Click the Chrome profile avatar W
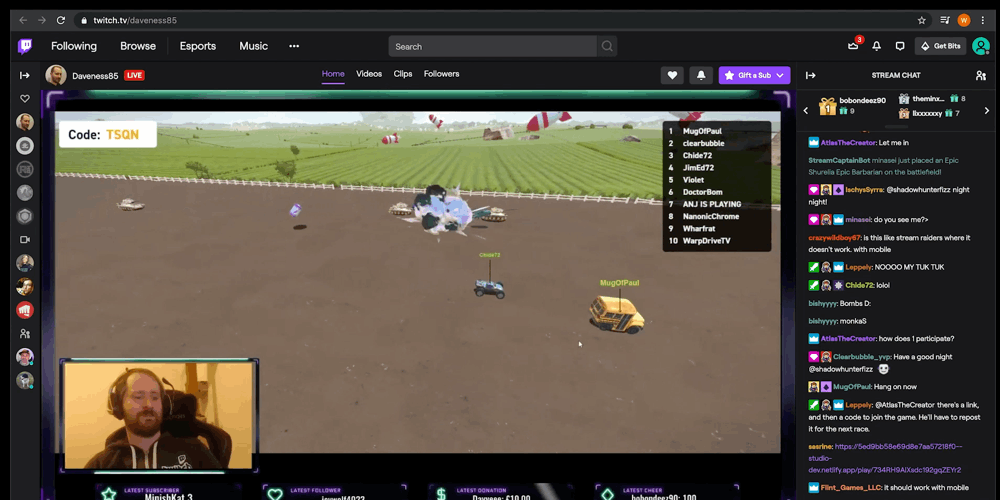This screenshot has width=1000, height=500. (x=964, y=20)
